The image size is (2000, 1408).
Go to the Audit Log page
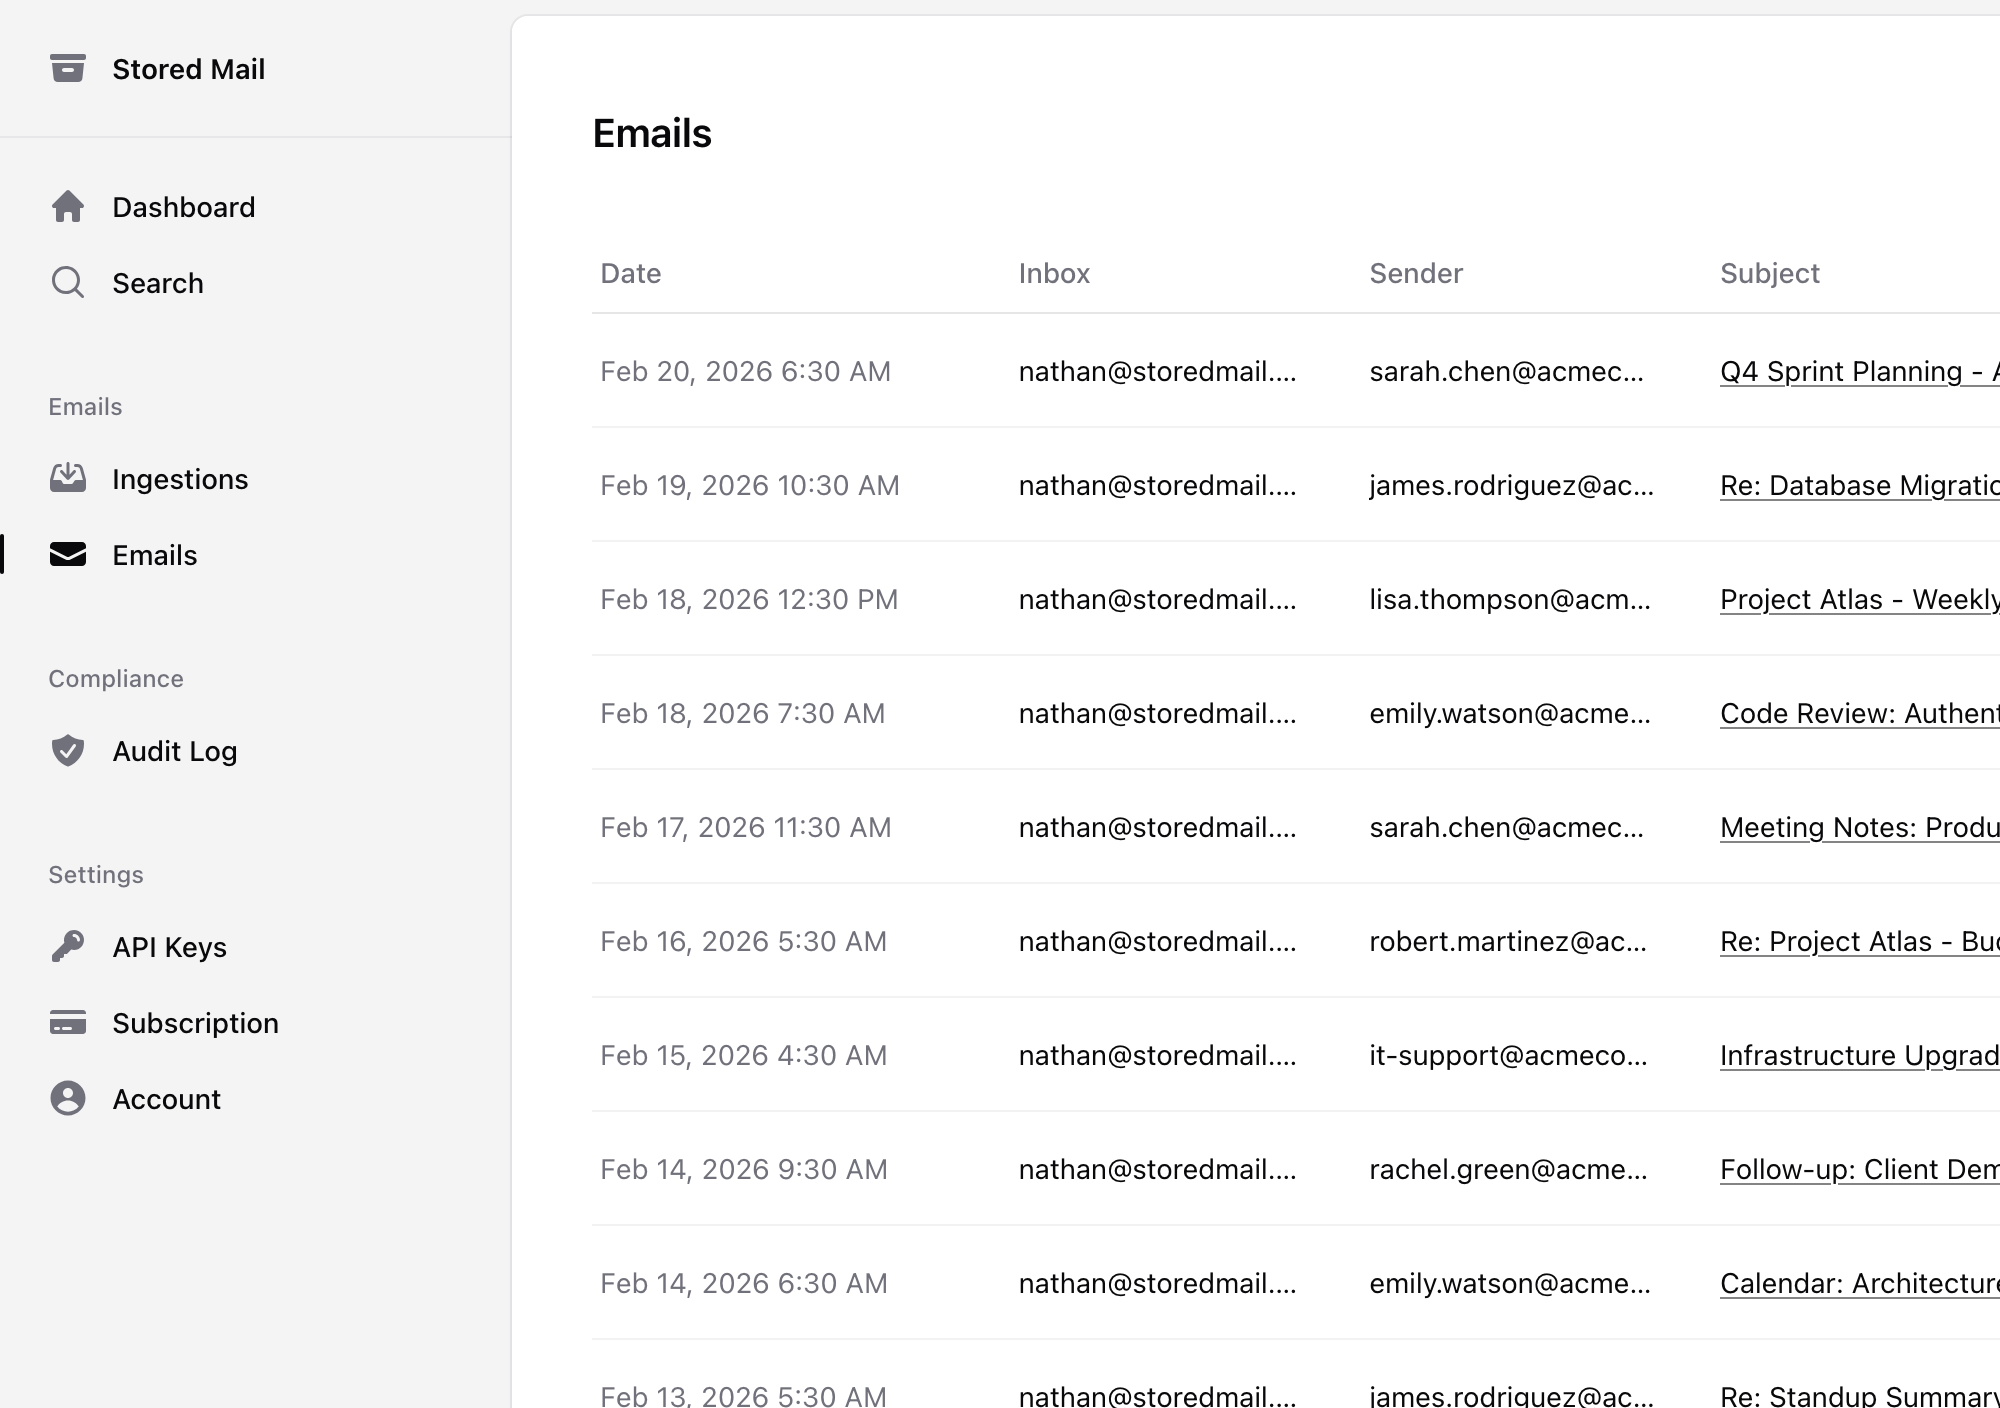tap(174, 751)
